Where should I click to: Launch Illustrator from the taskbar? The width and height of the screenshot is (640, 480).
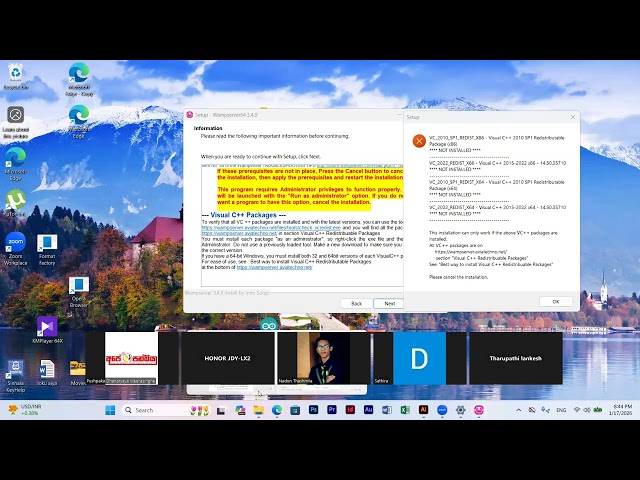coord(423,410)
